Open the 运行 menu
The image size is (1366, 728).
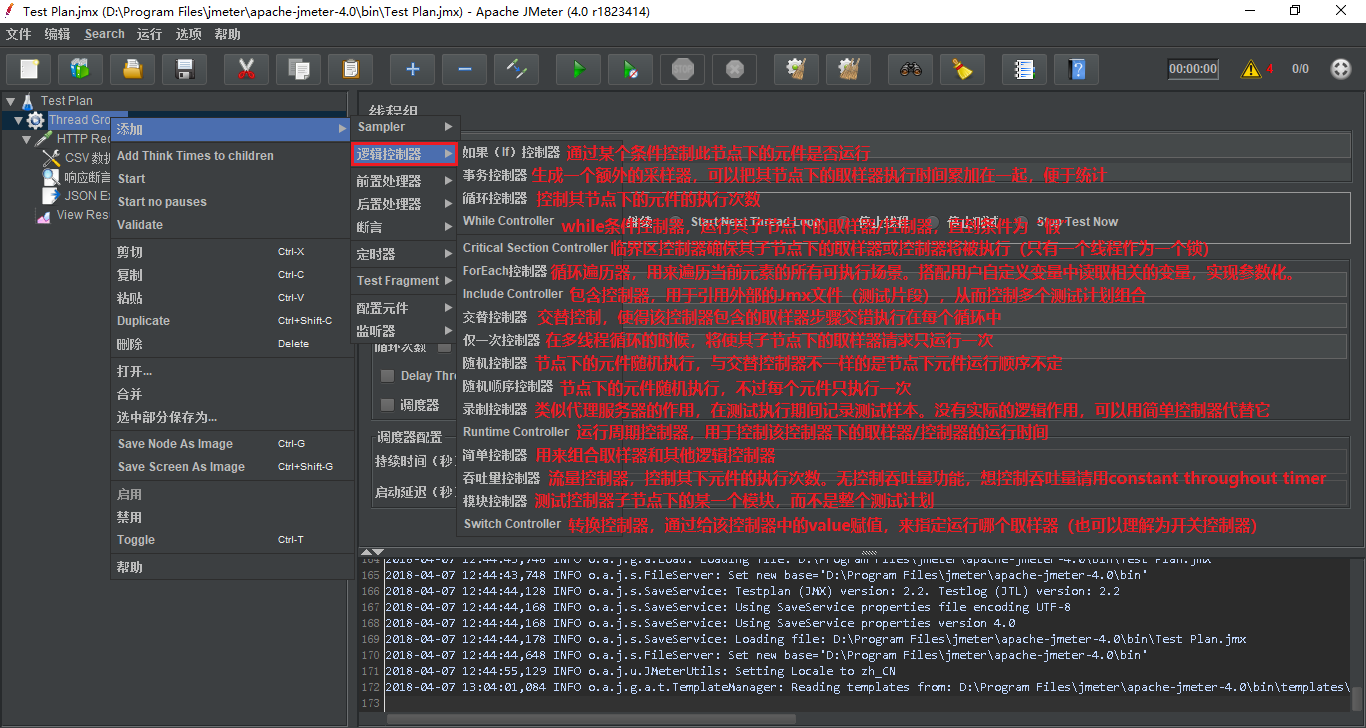click(x=149, y=34)
